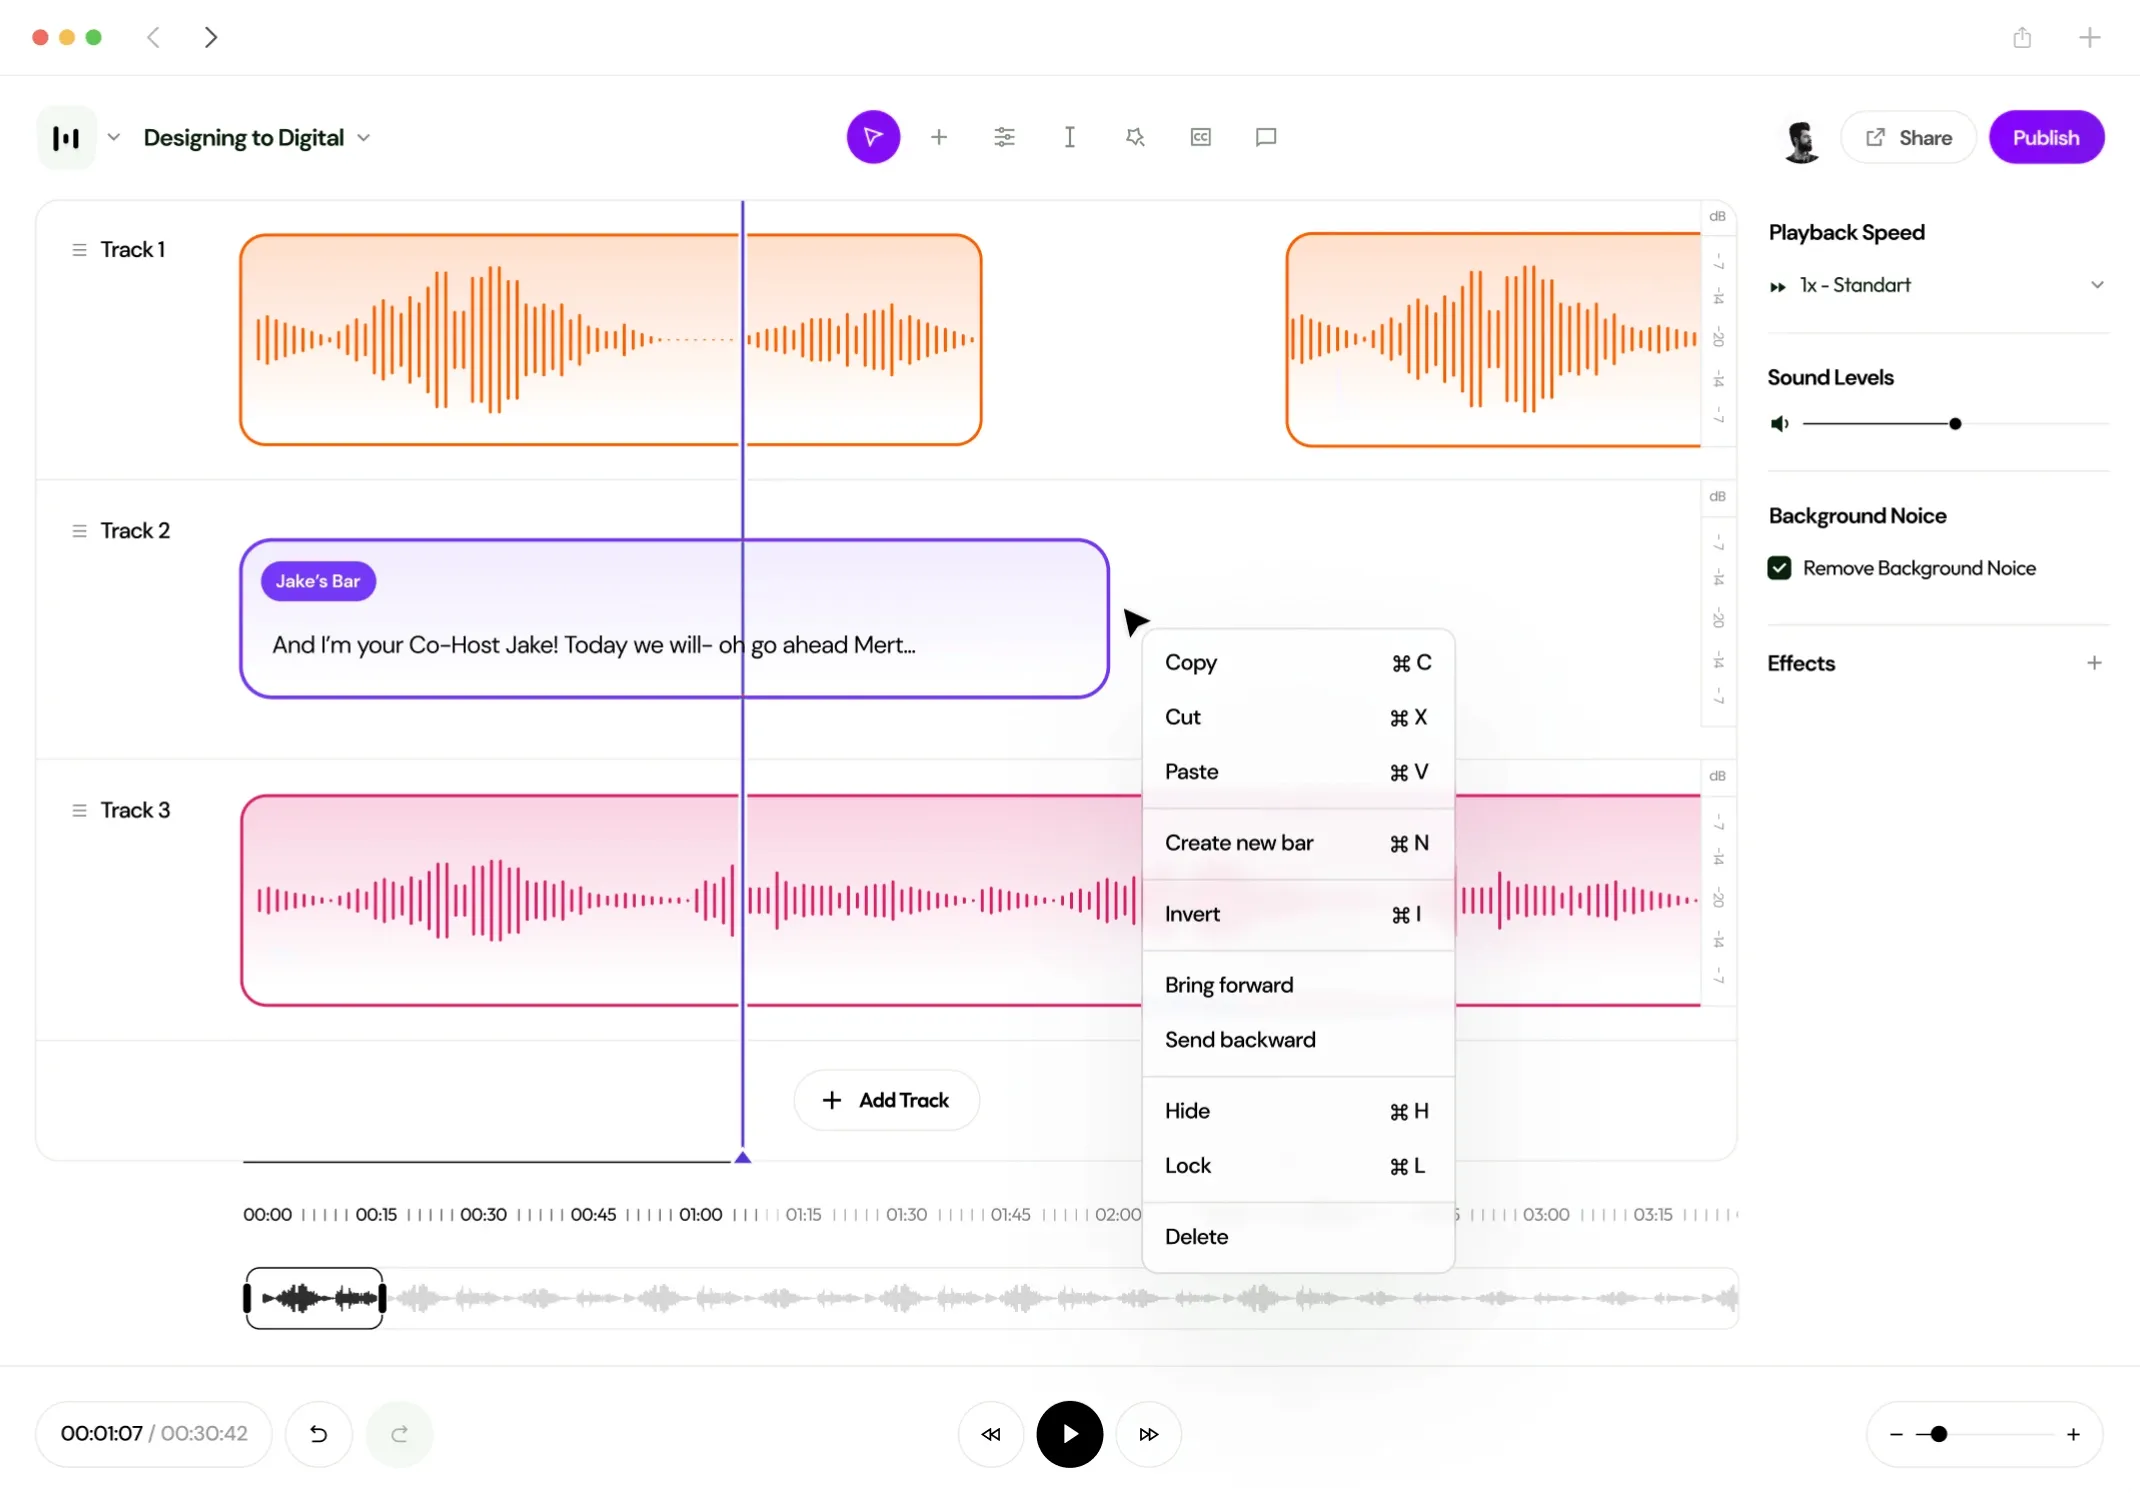Open the user profile avatar
The width and height of the screenshot is (2140, 1504).
[x=1802, y=139]
